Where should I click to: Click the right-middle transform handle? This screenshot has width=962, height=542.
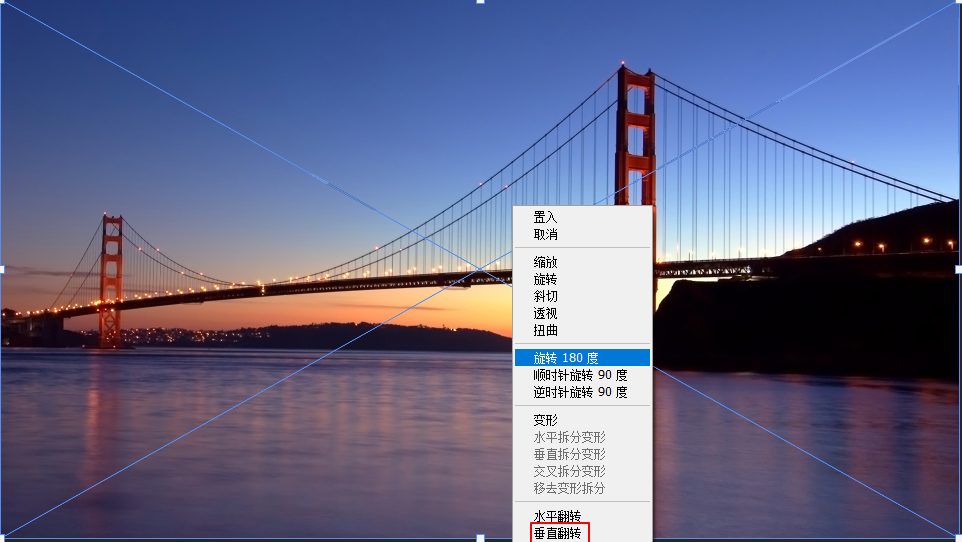click(x=959, y=269)
